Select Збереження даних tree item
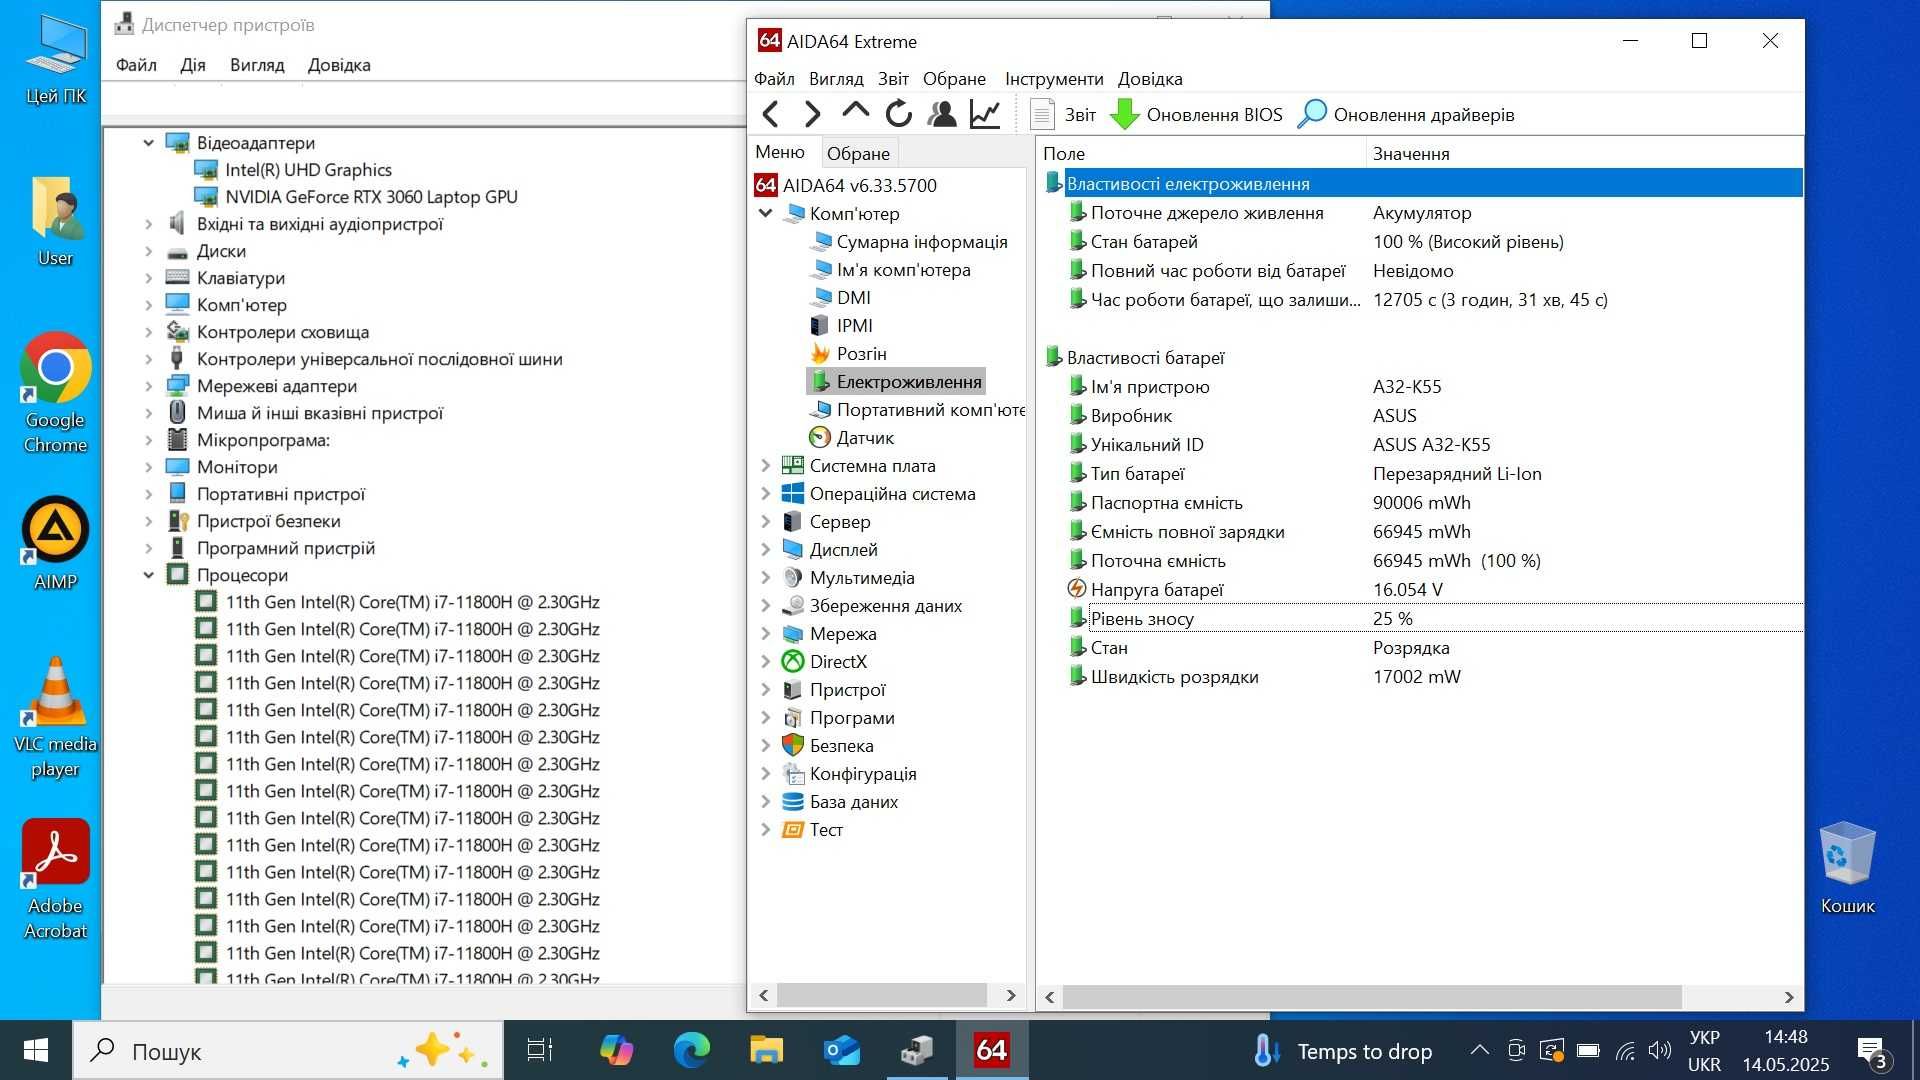The height and width of the screenshot is (1080, 1920). click(885, 605)
